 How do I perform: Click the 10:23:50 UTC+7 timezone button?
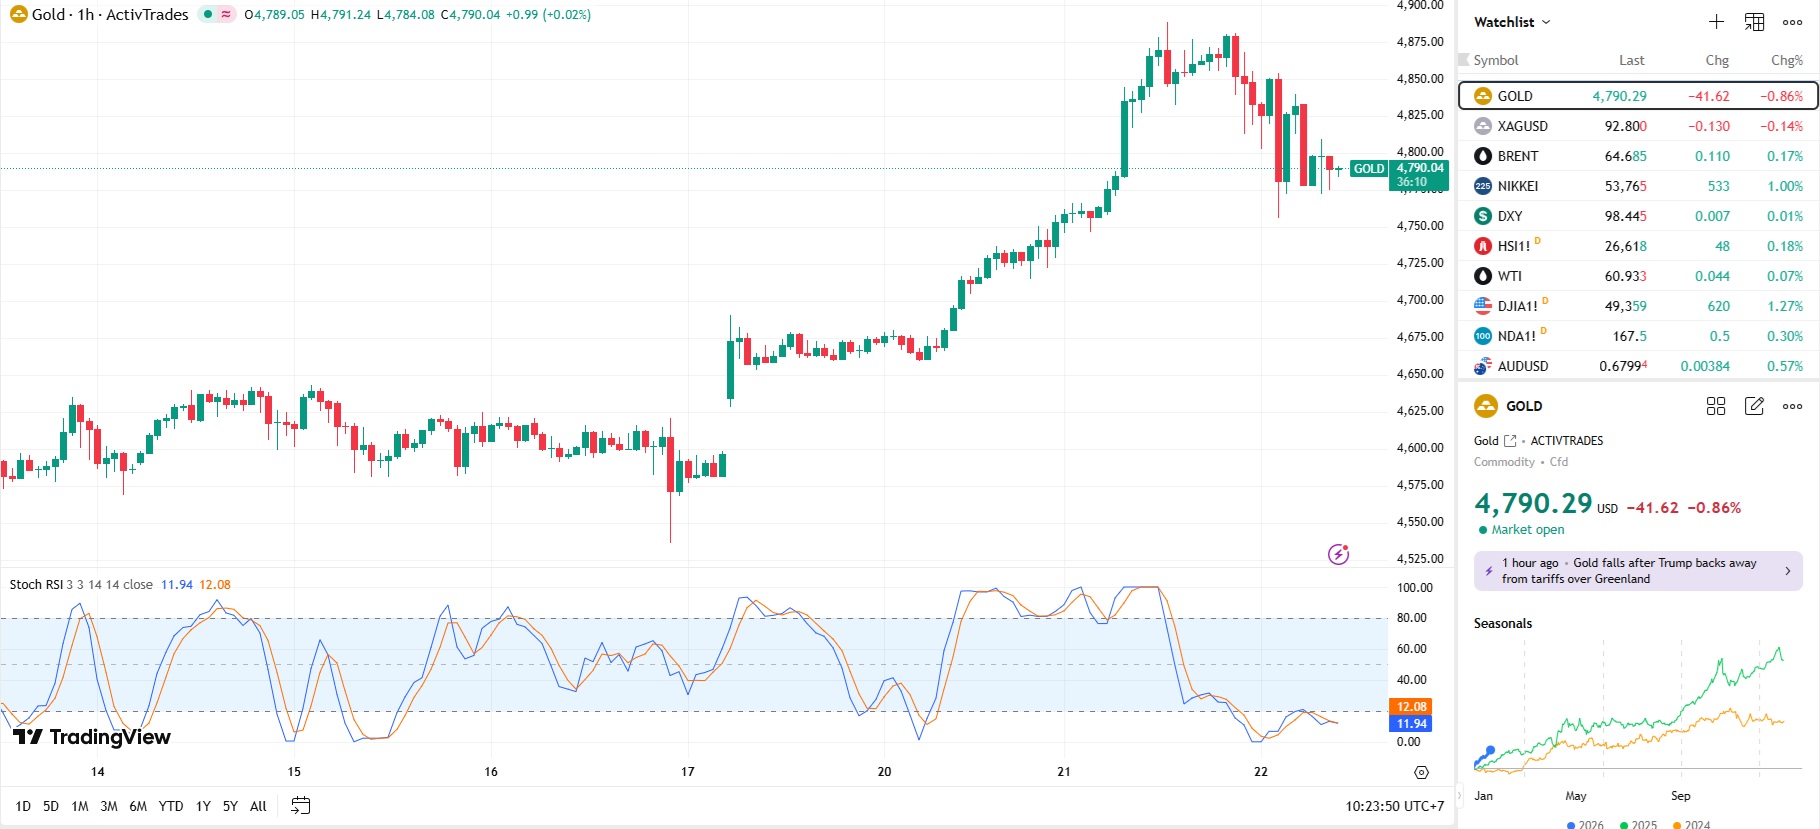[1394, 806]
